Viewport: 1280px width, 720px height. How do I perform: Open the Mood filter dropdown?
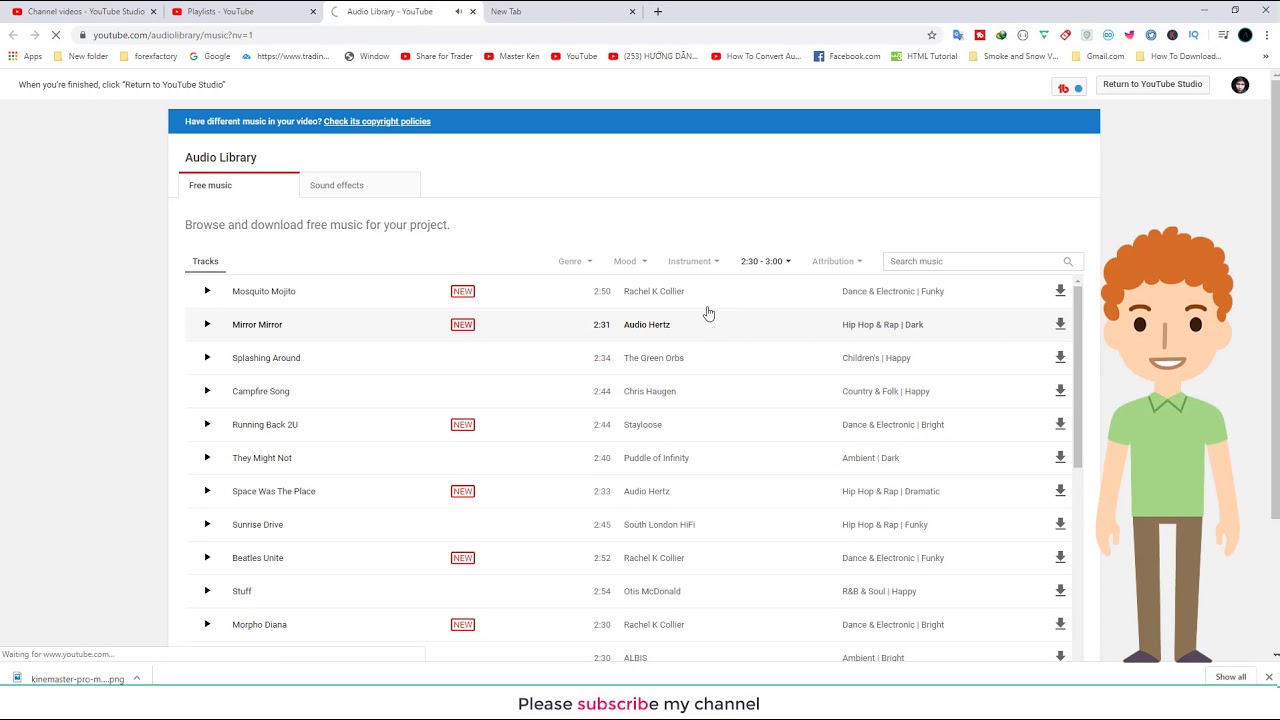(630, 261)
